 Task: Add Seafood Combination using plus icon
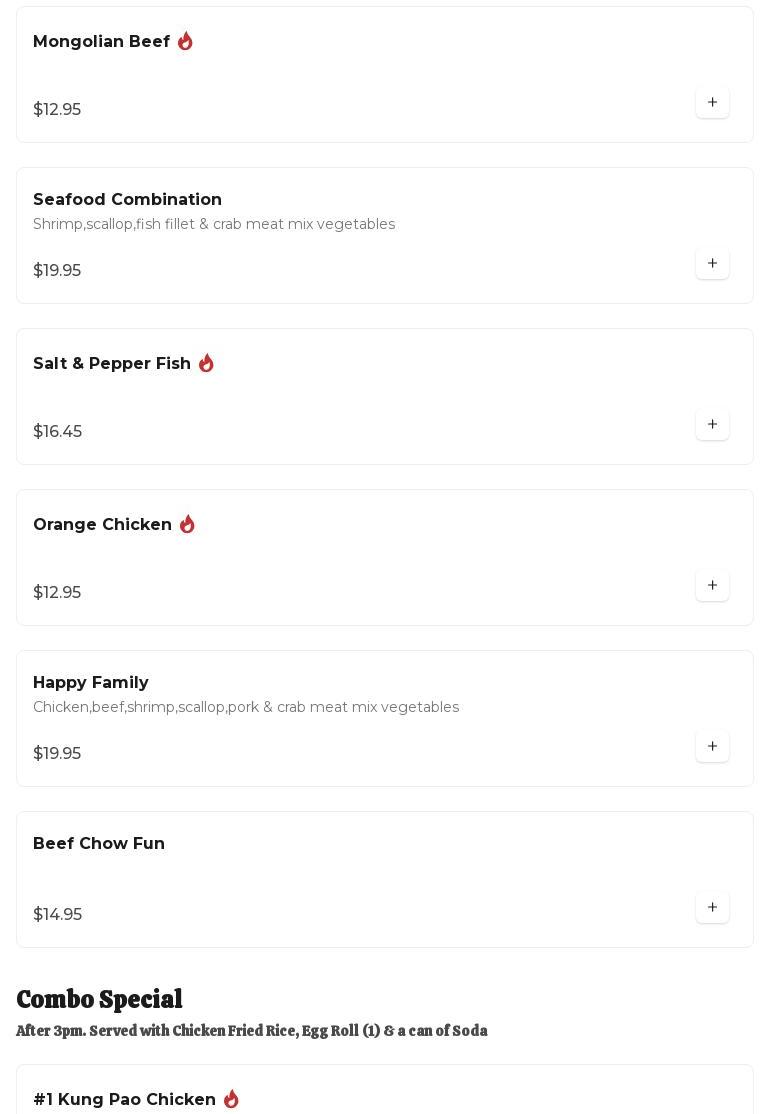click(x=712, y=264)
